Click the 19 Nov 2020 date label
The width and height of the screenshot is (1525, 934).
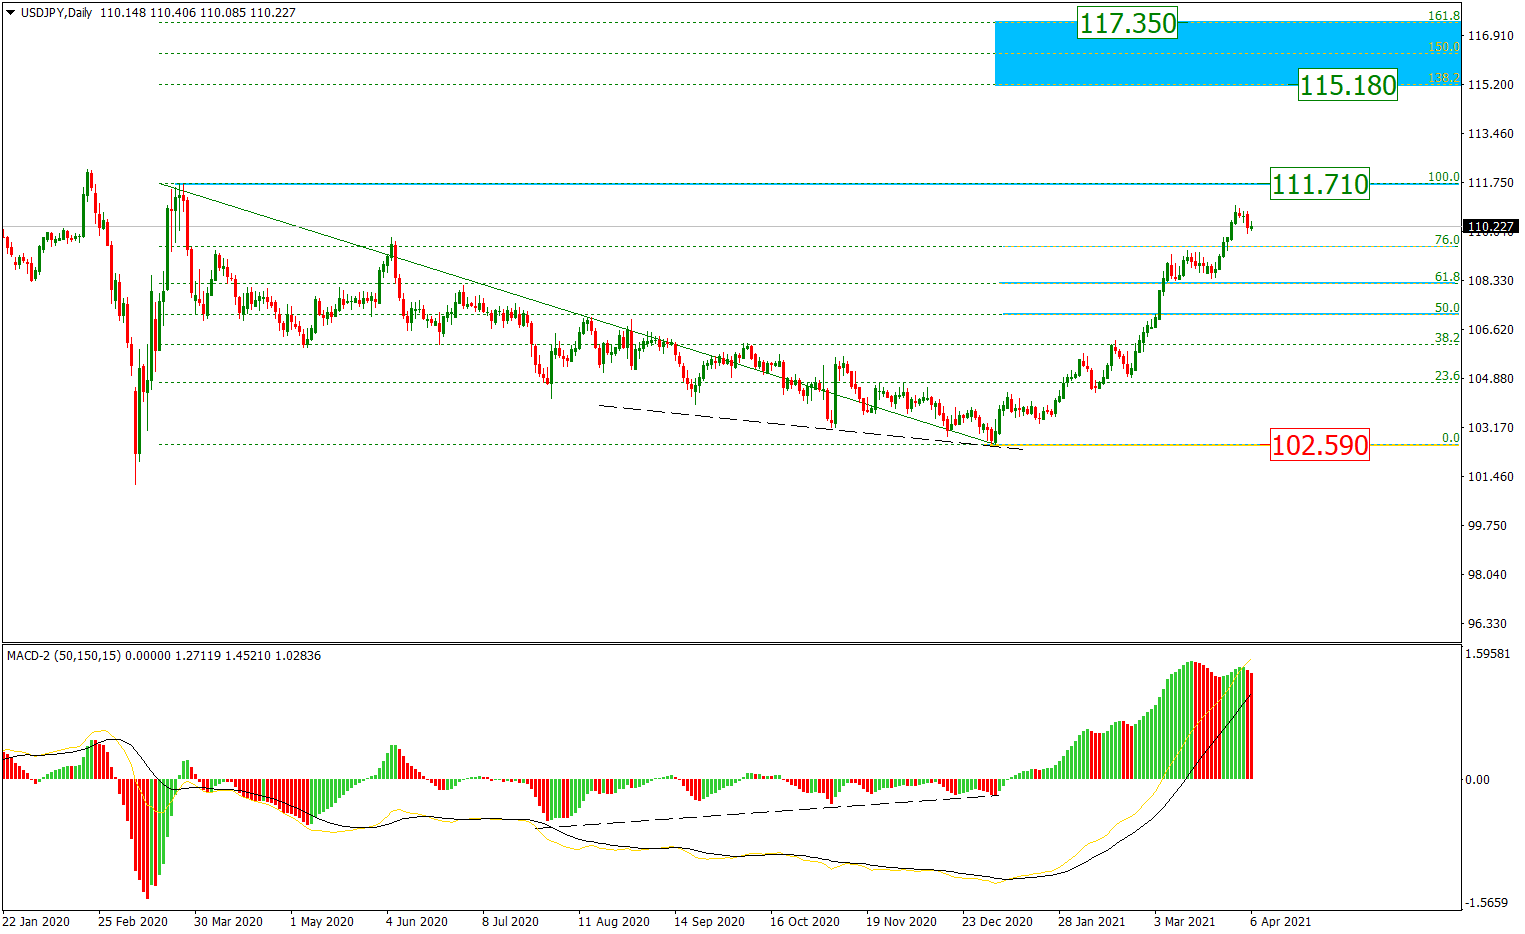click(x=901, y=922)
